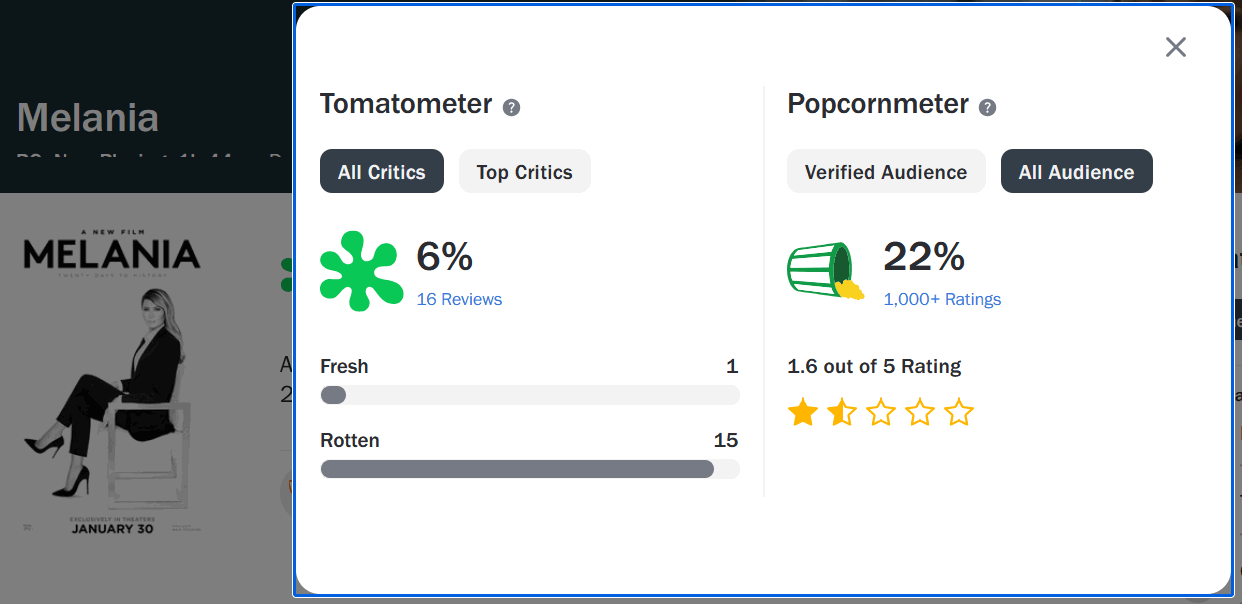Click the green rotten splat icon
The height and width of the screenshot is (604, 1242).
[x=360, y=271]
